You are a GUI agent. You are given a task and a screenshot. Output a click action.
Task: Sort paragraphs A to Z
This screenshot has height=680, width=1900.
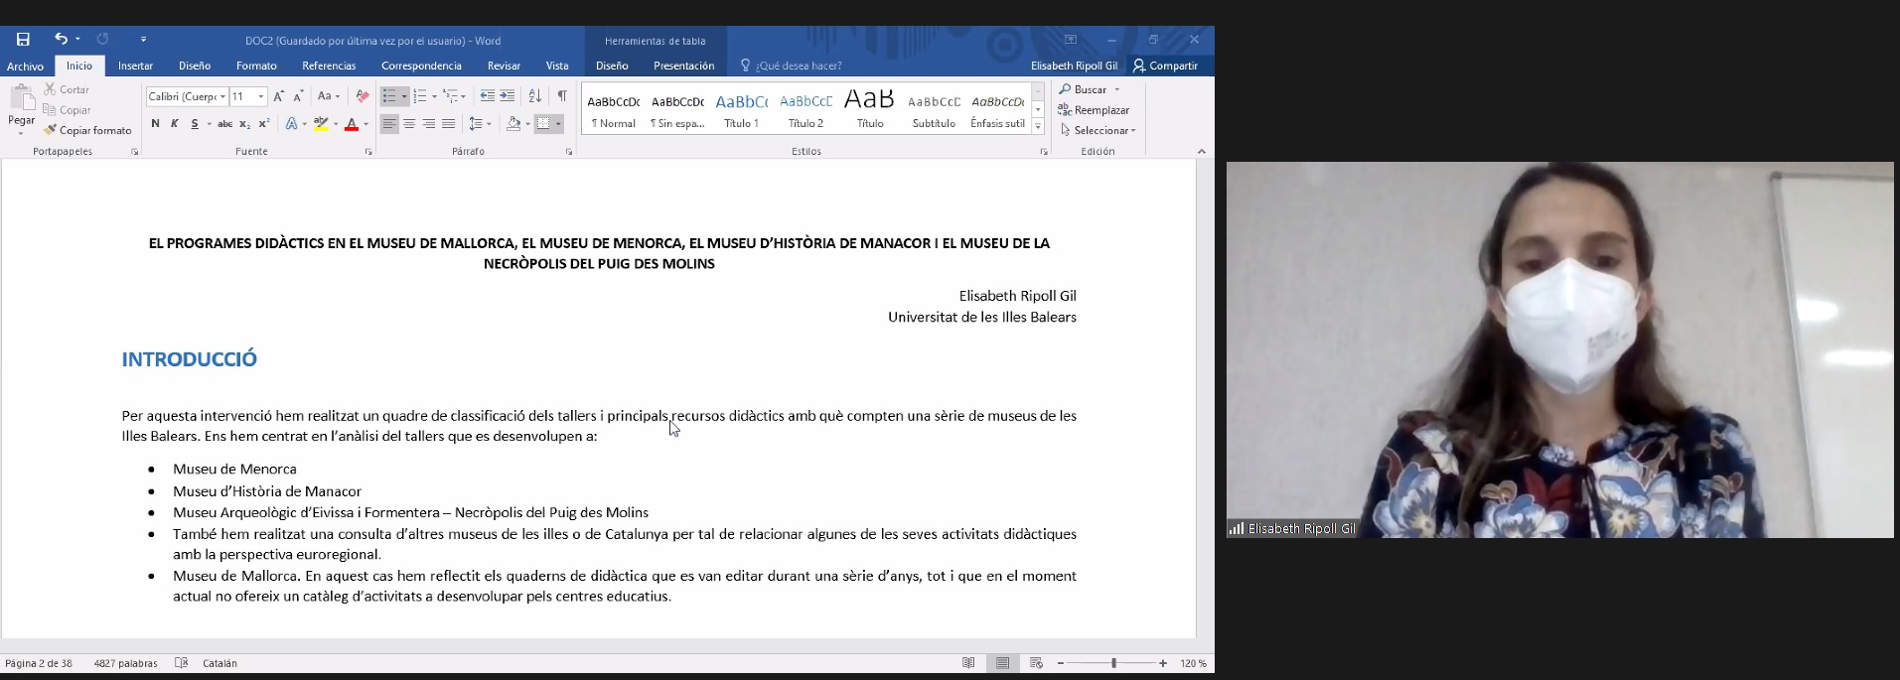pos(535,96)
